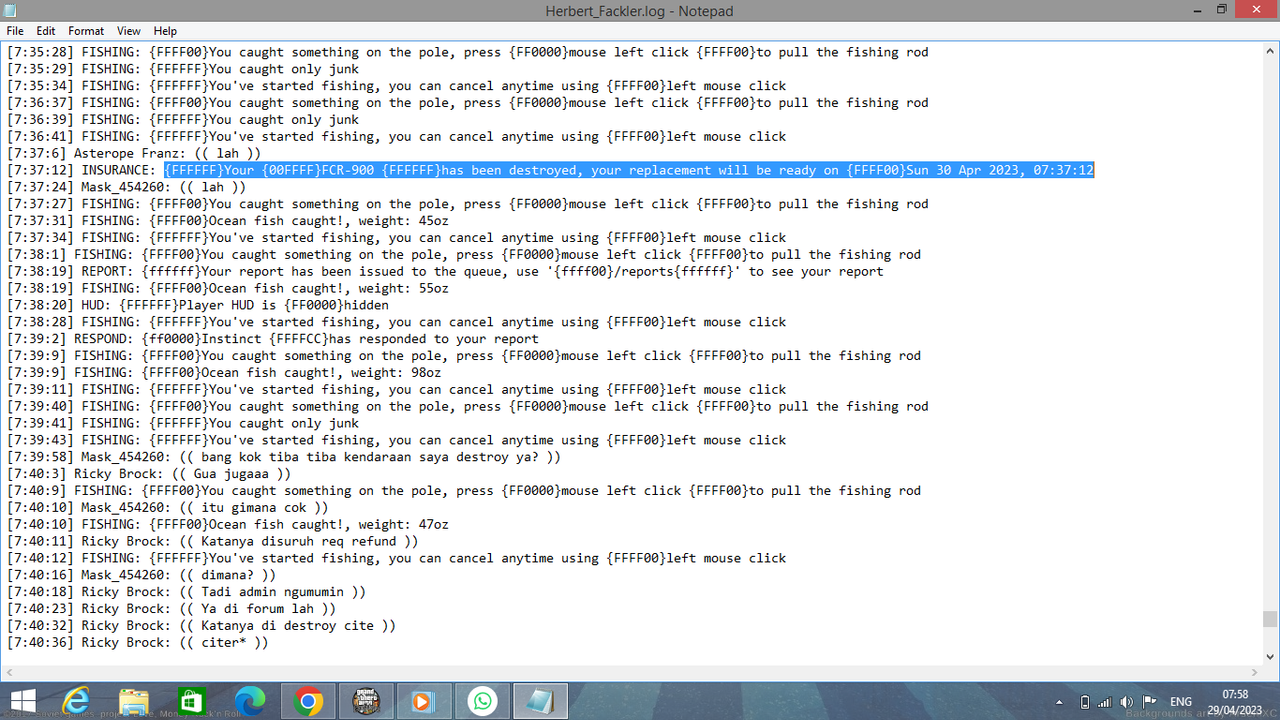Viewport: 1280px width, 720px height.
Task: Click the 'Gua jugaaa' chat line
Action: [149, 474]
